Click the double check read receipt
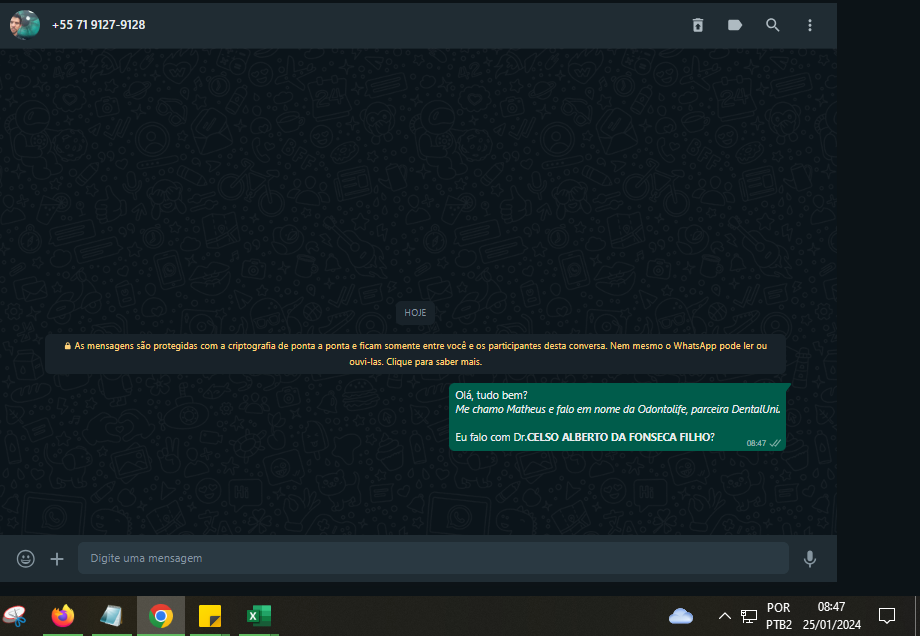 pyautogui.click(x=775, y=443)
